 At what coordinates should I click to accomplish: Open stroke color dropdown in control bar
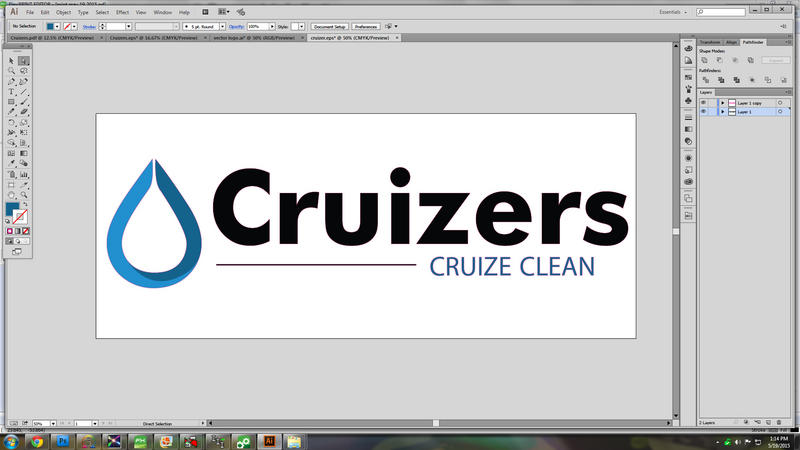click(x=74, y=27)
